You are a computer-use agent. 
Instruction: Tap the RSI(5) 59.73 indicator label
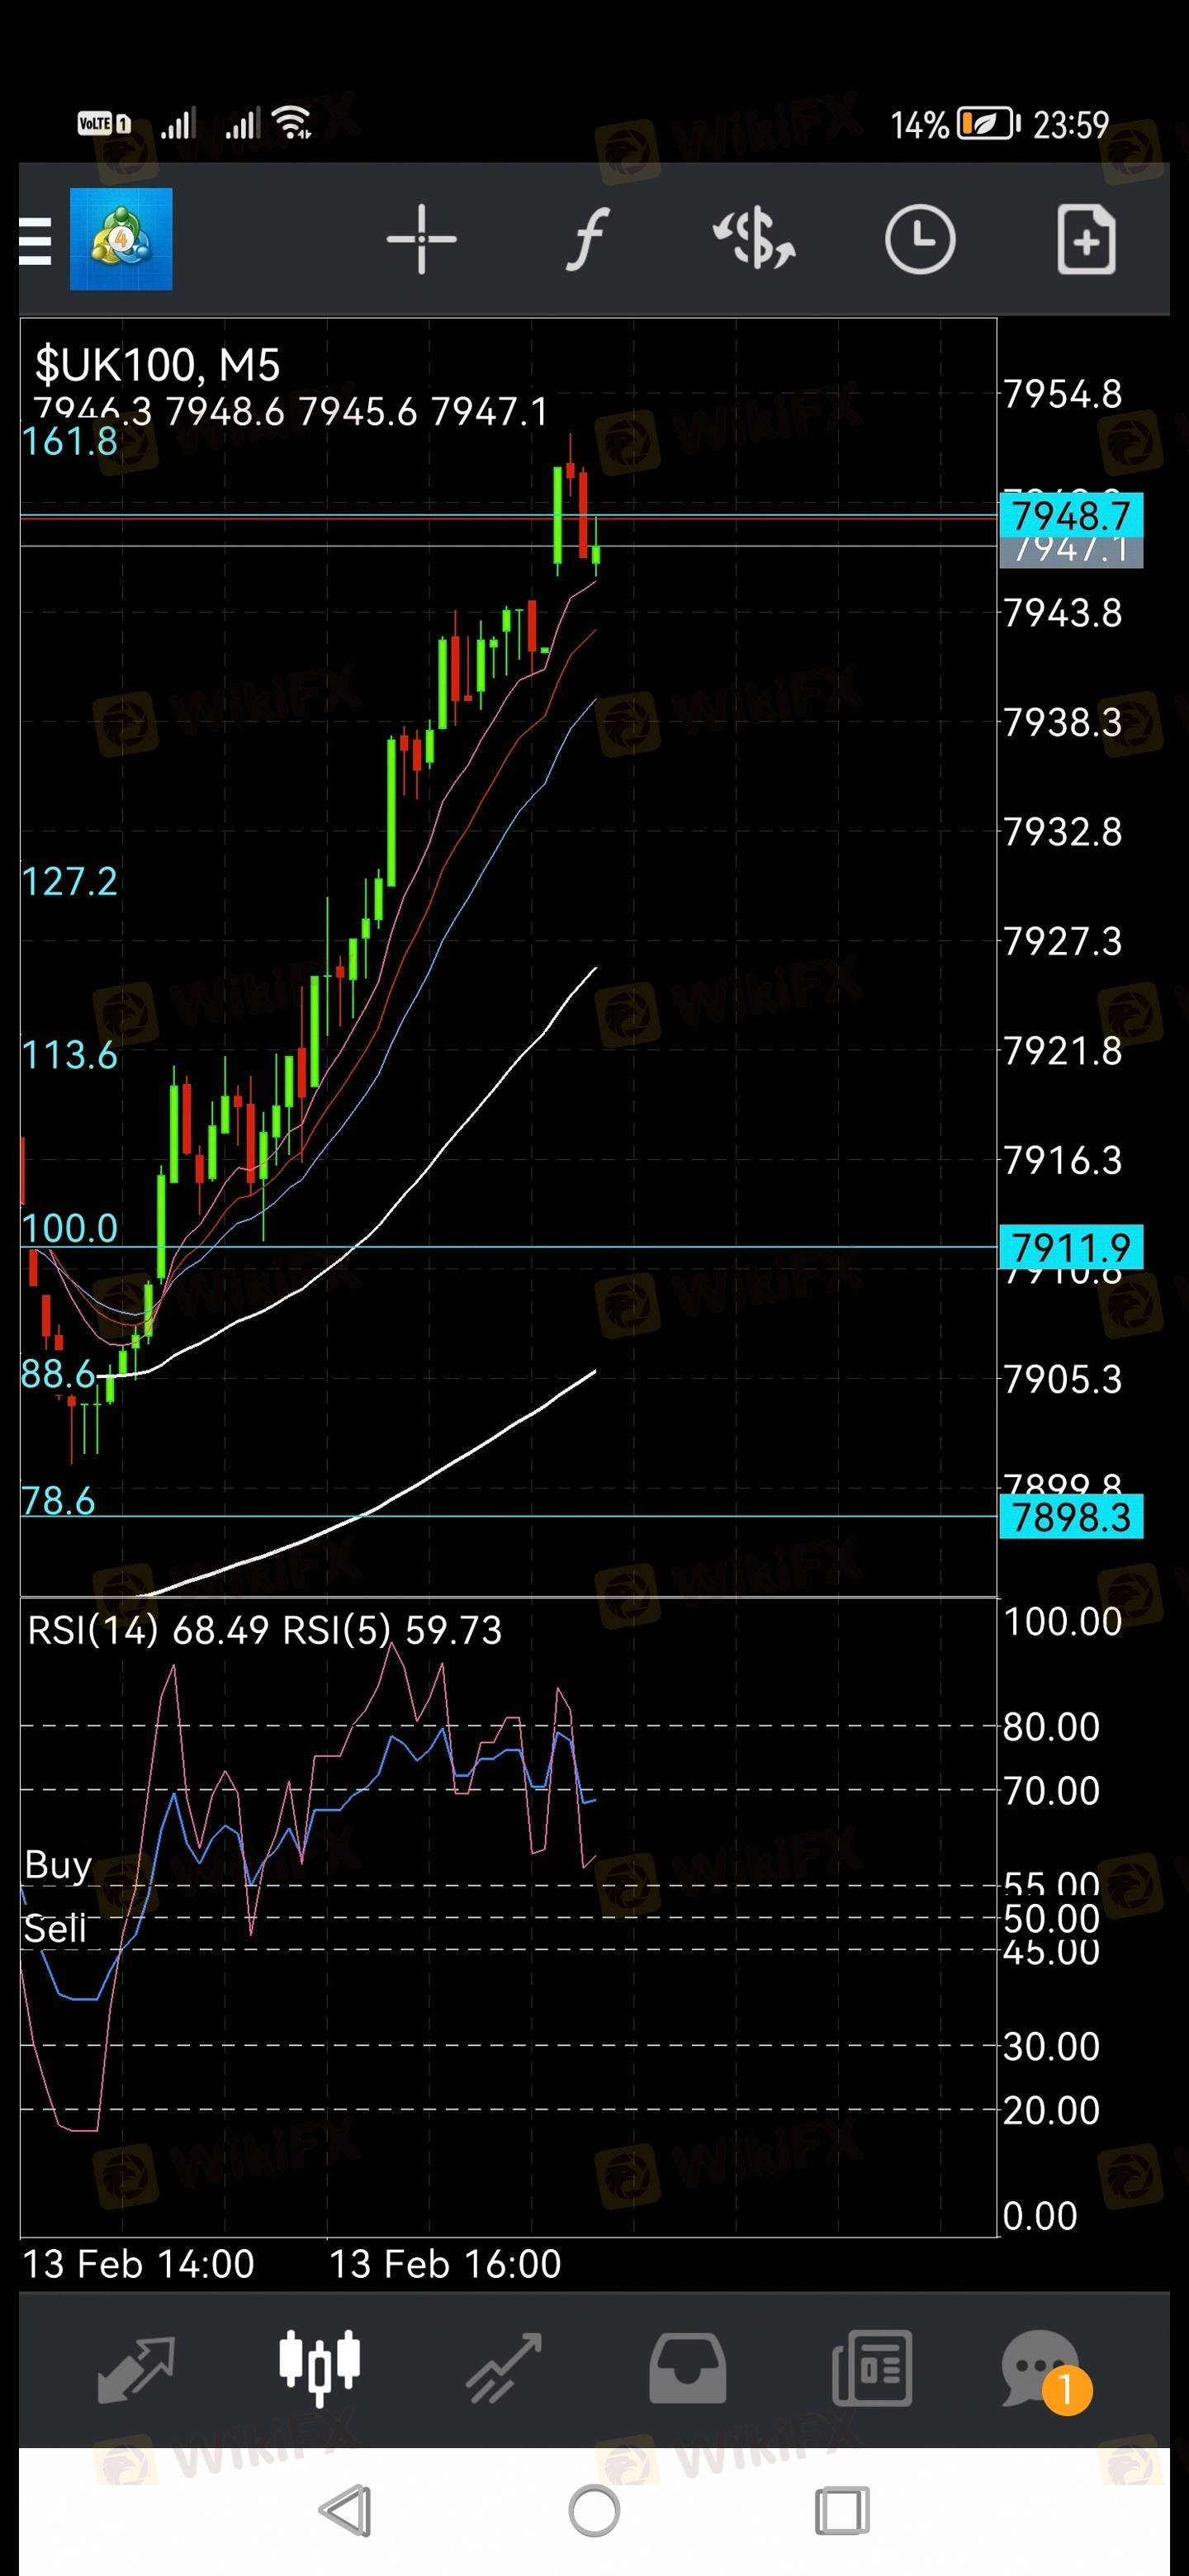pyautogui.click(x=392, y=1631)
